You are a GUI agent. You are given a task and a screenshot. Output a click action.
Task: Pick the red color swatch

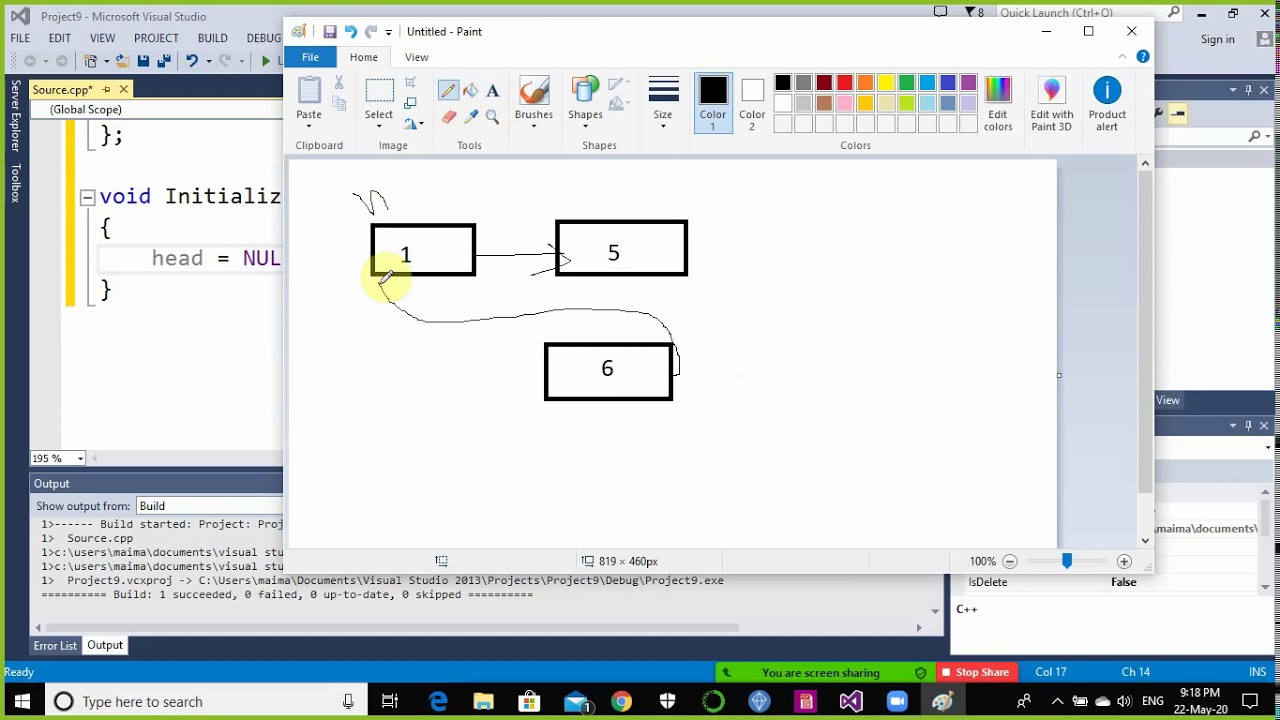[x=845, y=83]
